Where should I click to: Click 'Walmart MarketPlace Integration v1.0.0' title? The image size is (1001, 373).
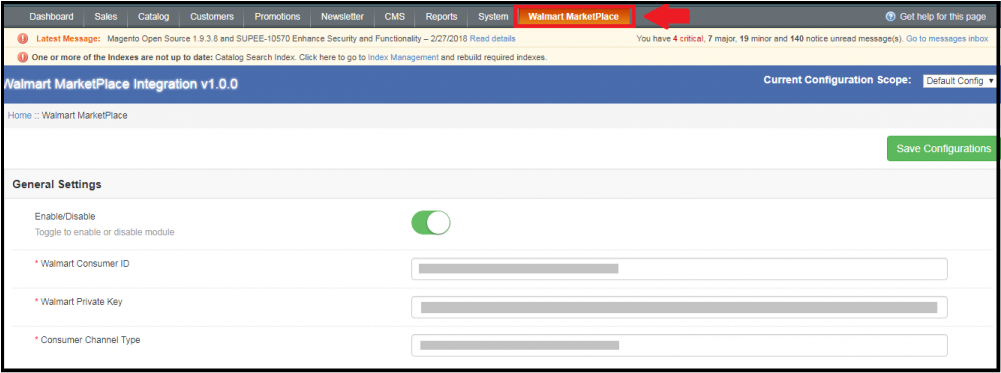pyautogui.click(x=121, y=84)
